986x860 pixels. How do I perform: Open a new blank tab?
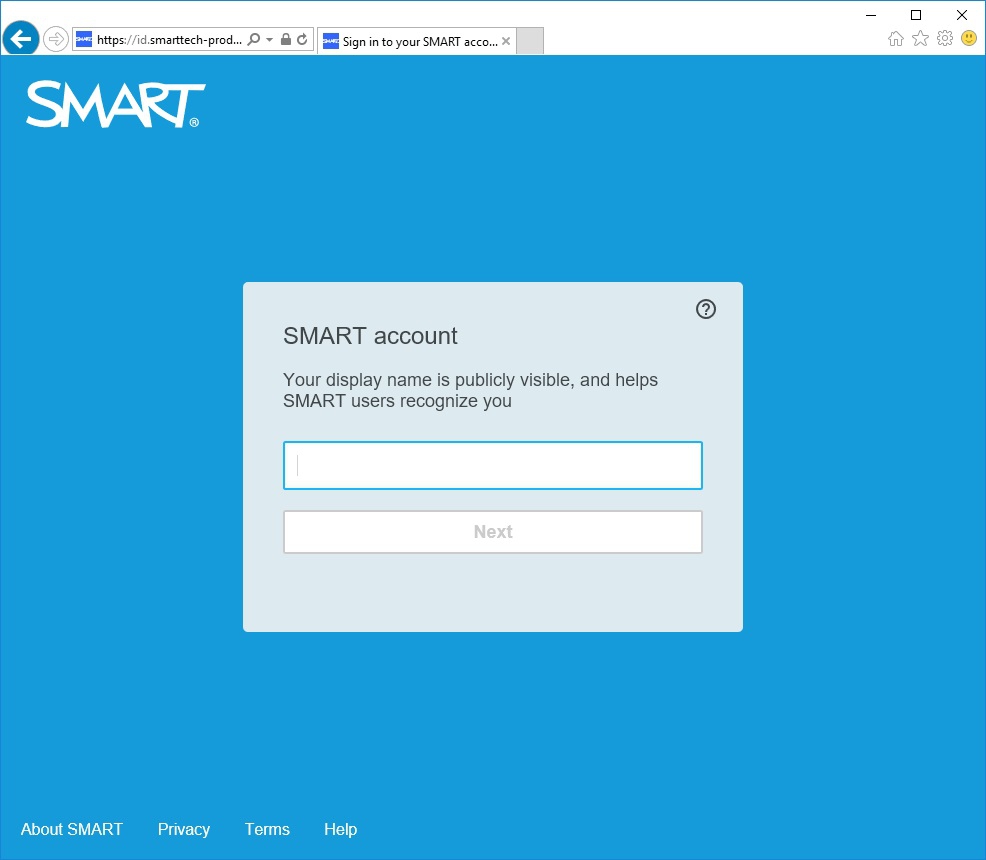pyautogui.click(x=530, y=41)
